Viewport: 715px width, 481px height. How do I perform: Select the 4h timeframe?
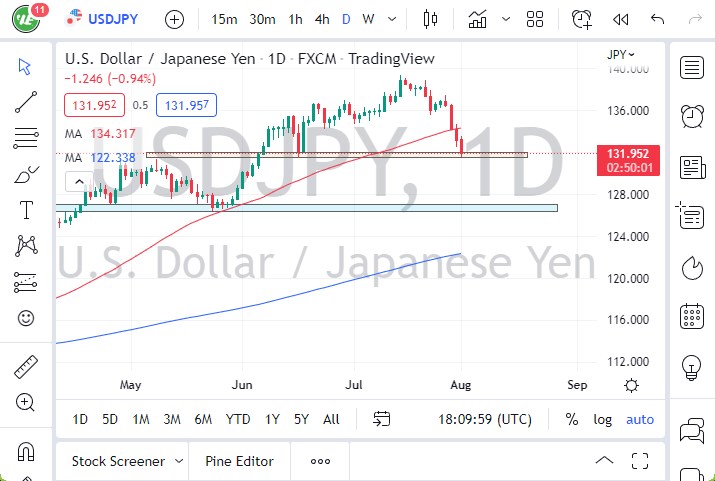[x=321, y=19]
